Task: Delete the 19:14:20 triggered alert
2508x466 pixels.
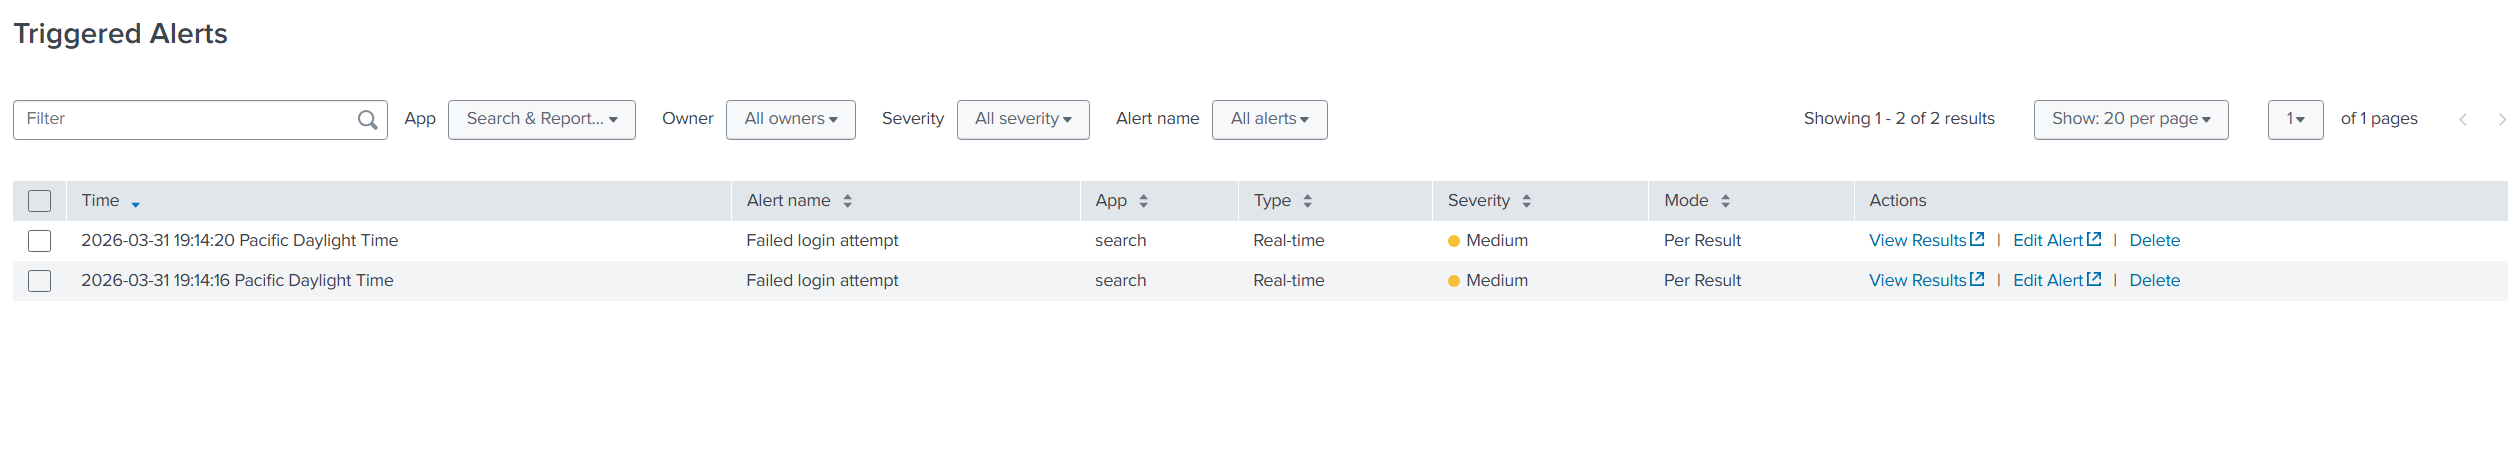Action: pos(2154,241)
